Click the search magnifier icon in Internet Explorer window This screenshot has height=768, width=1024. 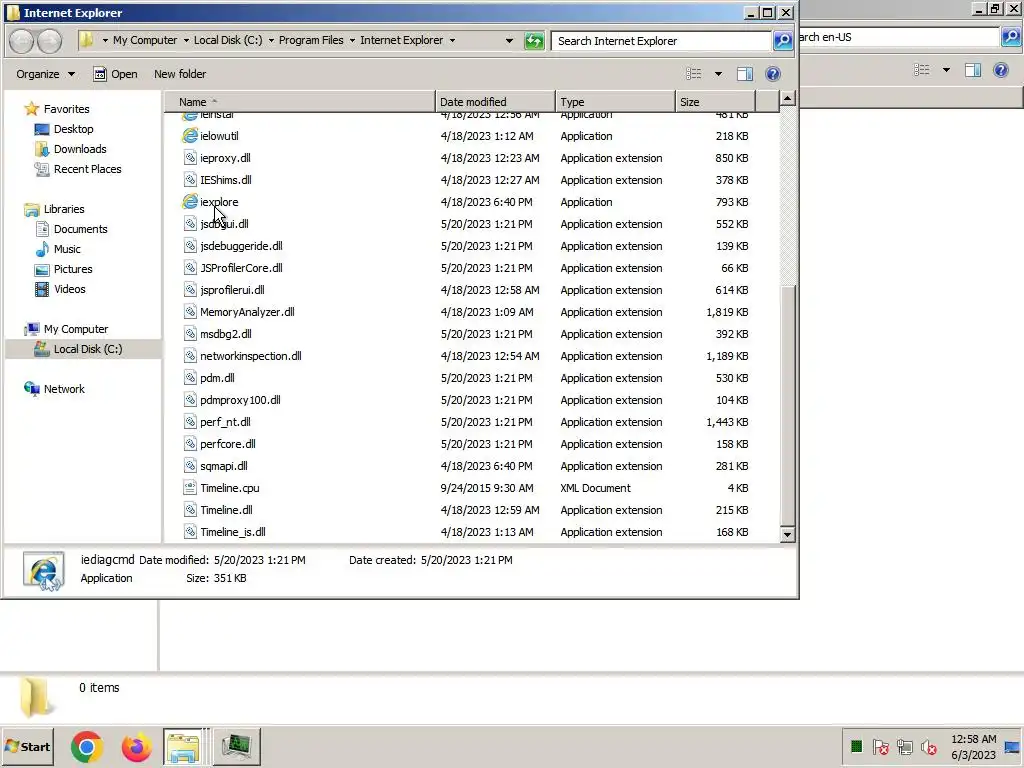coord(782,41)
